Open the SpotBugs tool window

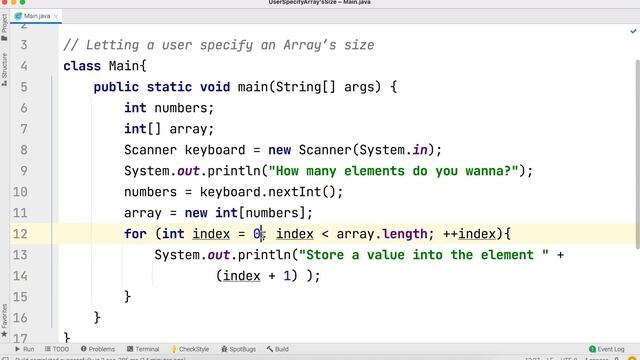(x=238, y=349)
